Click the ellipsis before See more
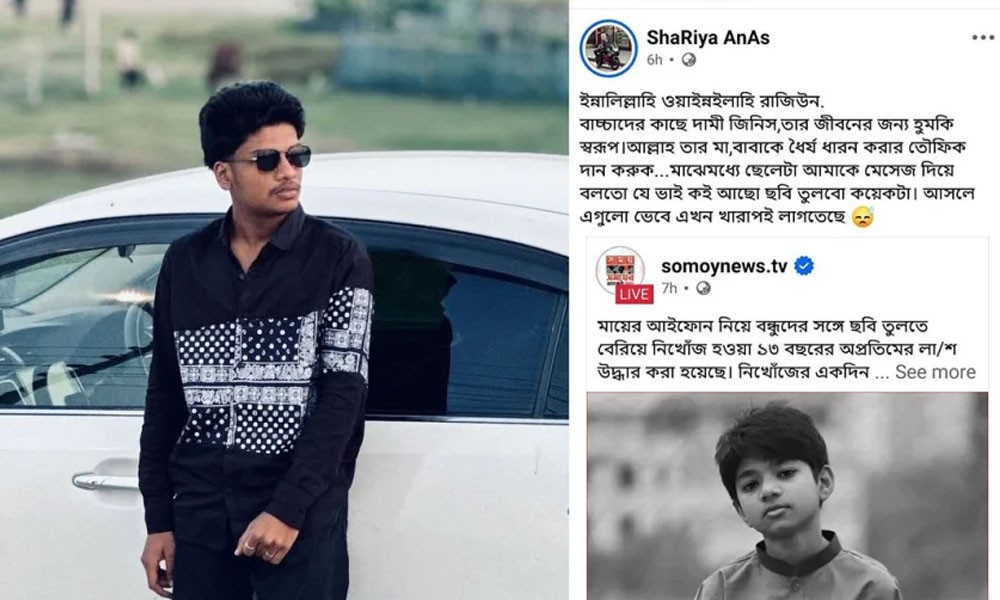 (881, 375)
